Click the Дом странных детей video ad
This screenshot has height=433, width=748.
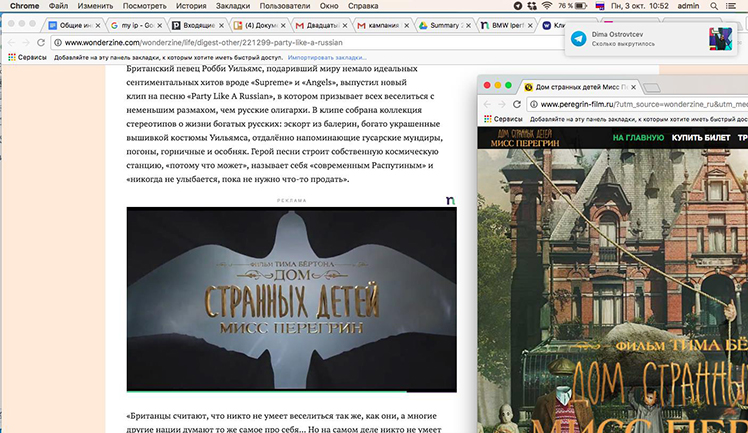click(x=291, y=299)
